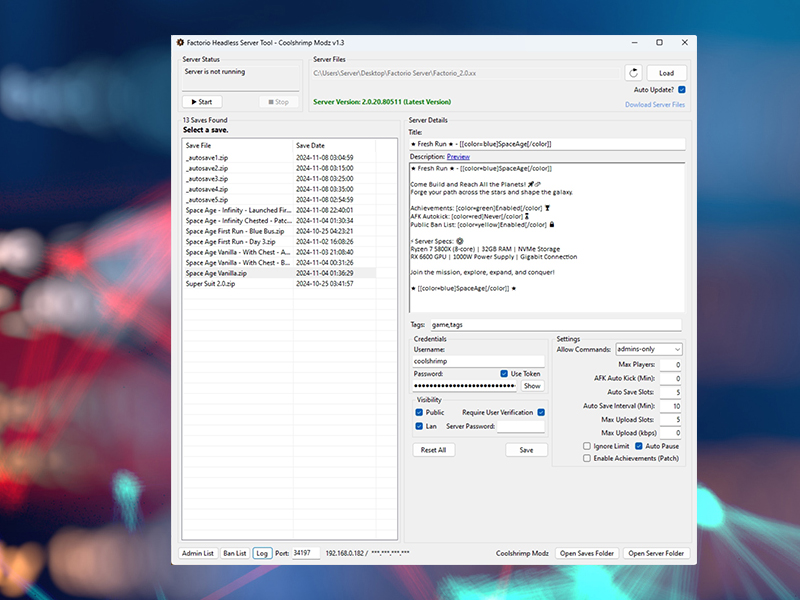Open the Ban List tab

(235, 553)
